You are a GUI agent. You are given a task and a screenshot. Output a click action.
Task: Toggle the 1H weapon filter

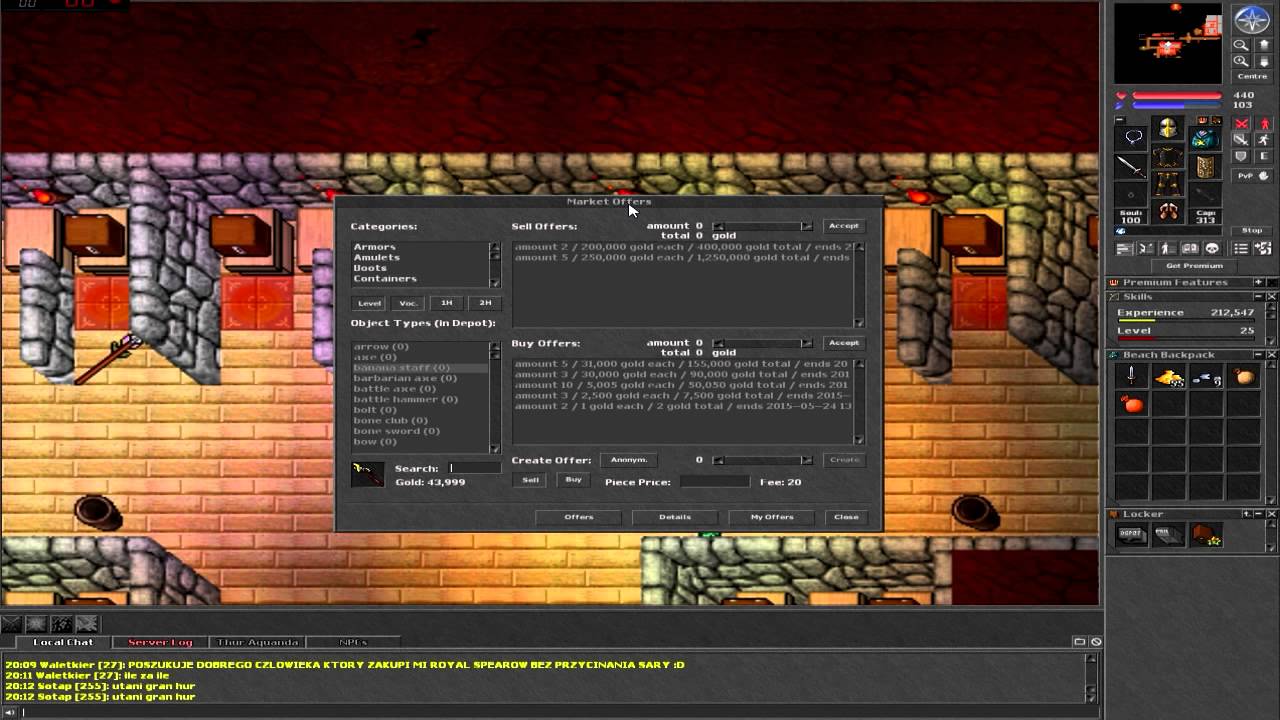pos(447,303)
